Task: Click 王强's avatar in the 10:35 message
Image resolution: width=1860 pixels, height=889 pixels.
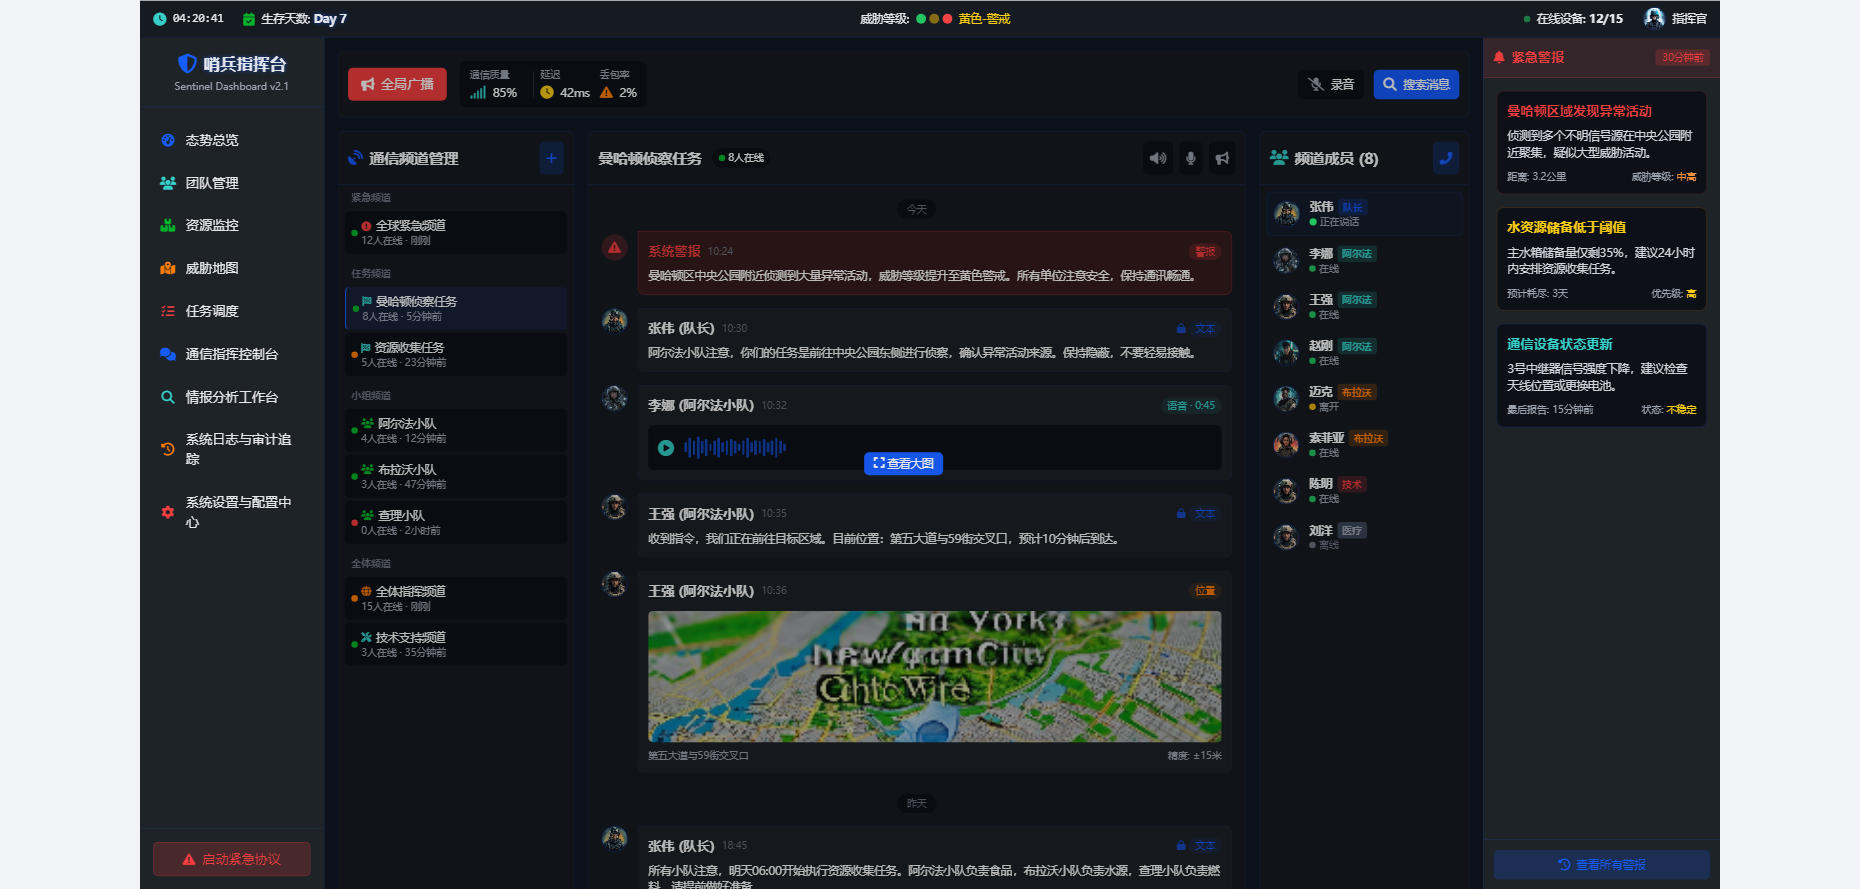Action: (615, 507)
